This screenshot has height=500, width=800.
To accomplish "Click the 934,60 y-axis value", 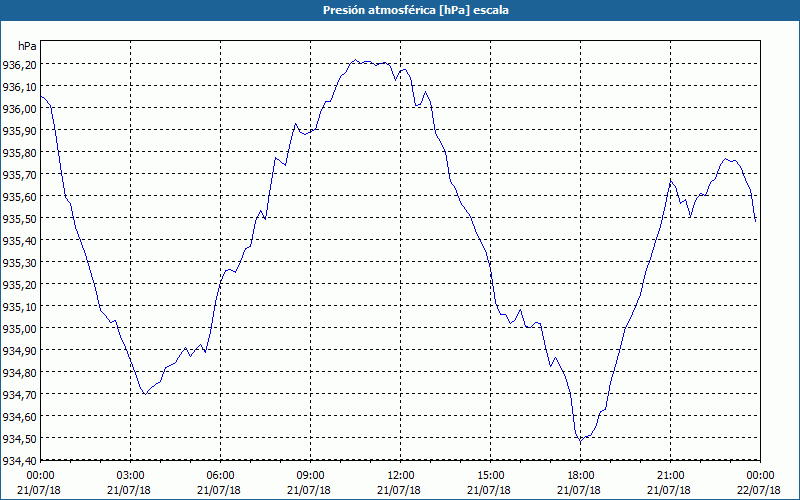I will [20, 416].
